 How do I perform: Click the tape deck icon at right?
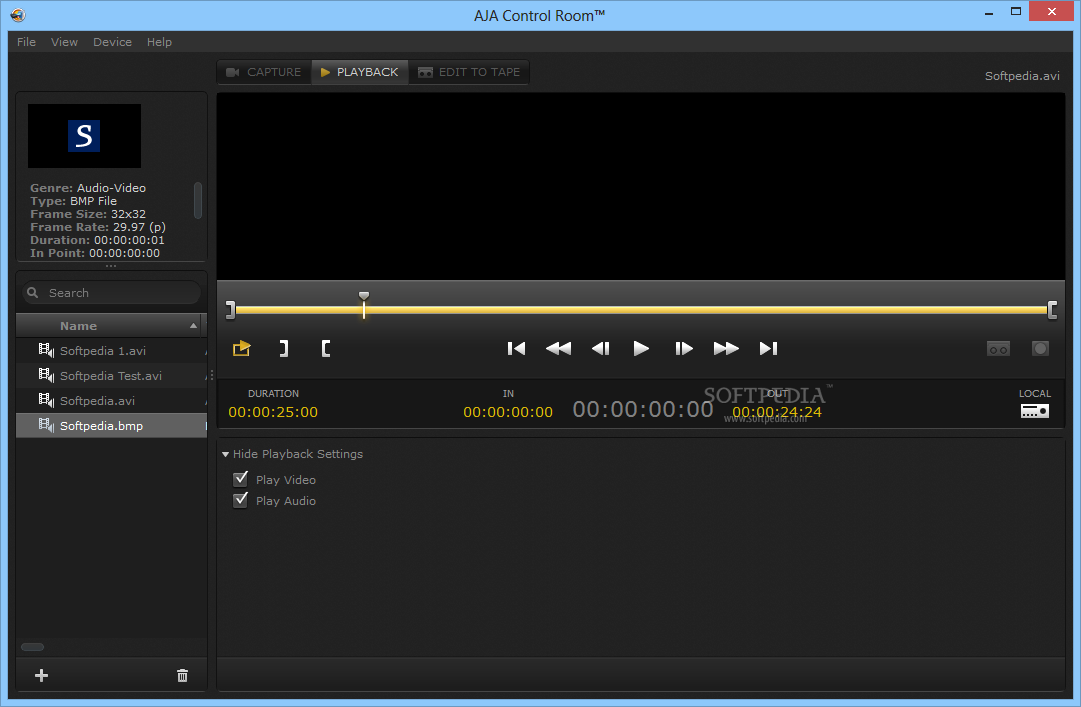pos(998,349)
